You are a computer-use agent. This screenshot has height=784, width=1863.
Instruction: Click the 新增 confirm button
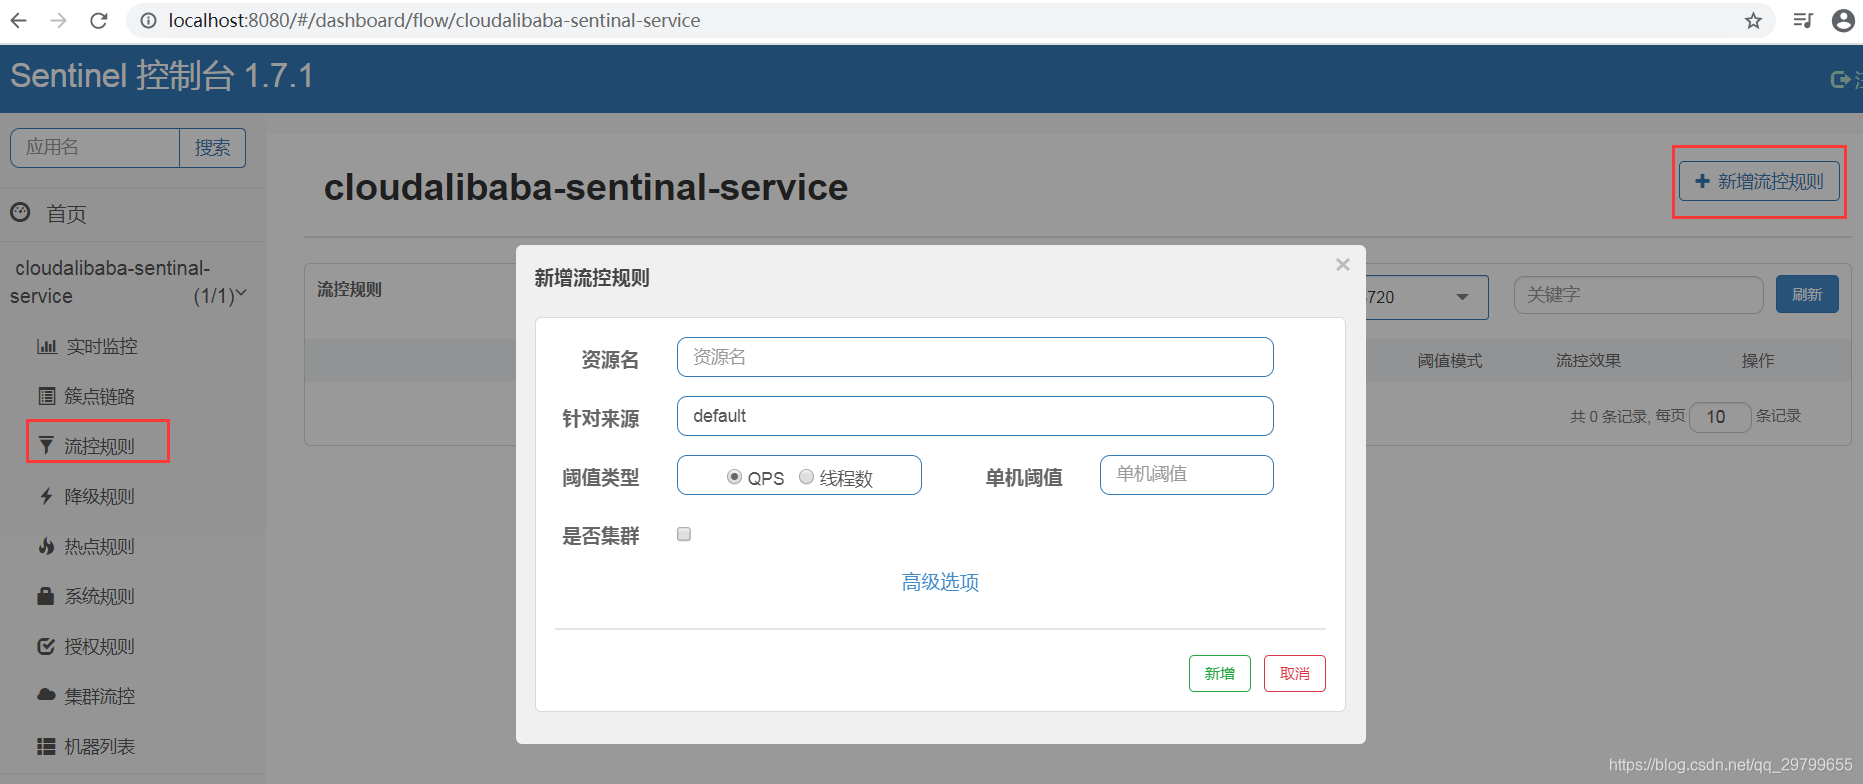(1219, 673)
